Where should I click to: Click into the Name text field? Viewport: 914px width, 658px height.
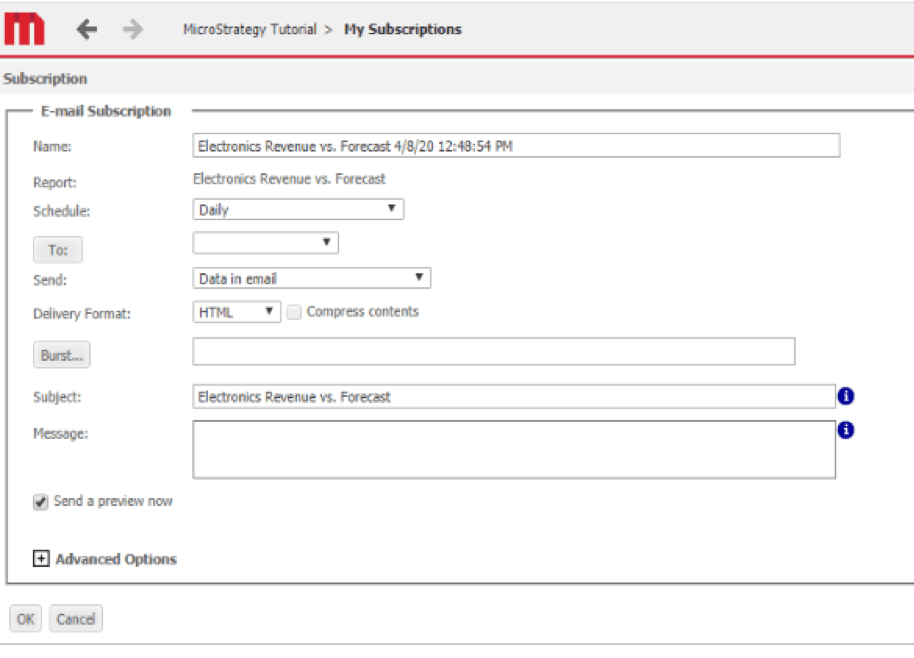click(515, 146)
